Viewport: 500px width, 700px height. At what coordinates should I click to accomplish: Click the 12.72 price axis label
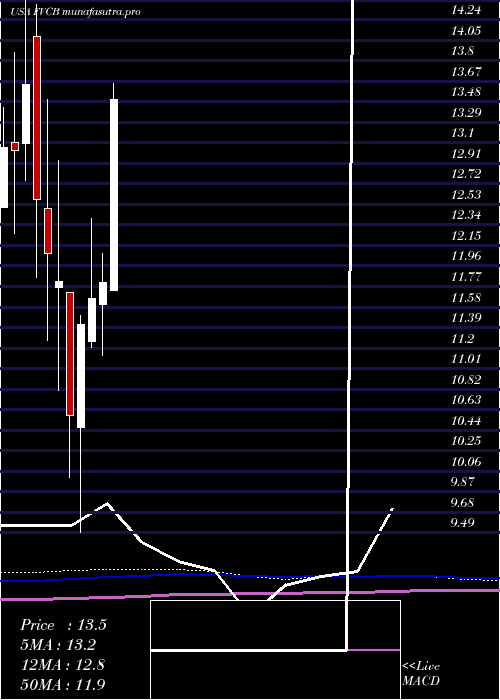(466, 174)
